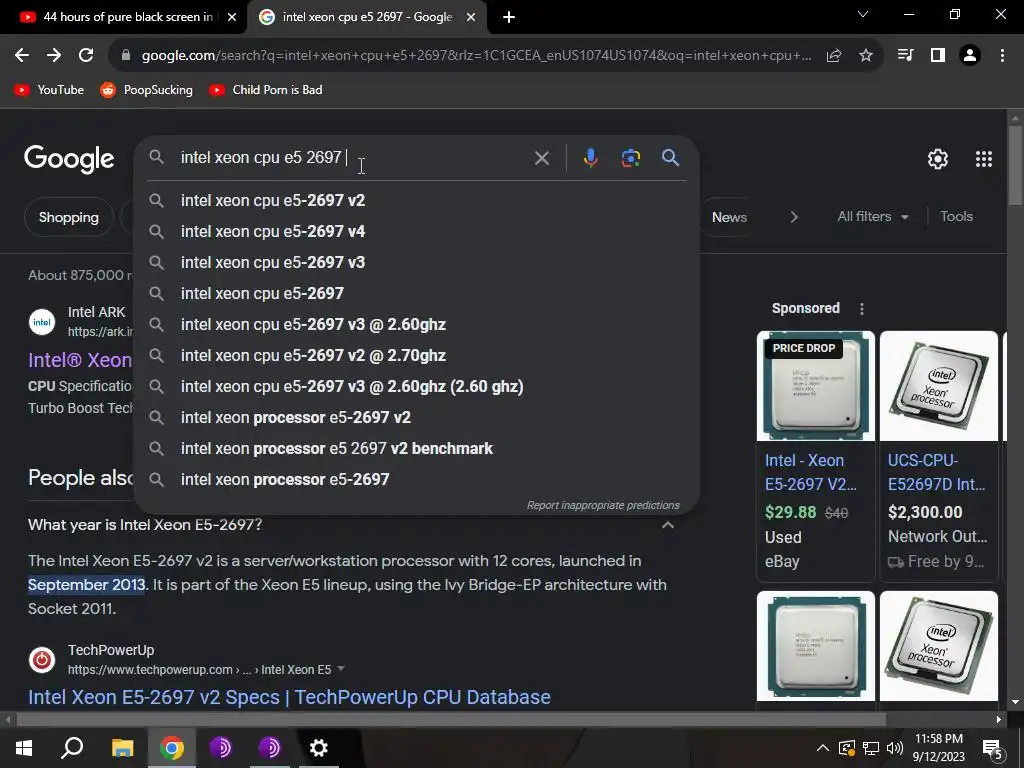The height and width of the screenshot is (768, 1024).
Task: Close the 44 hours black screen tab
Action: pyautogui.click(x=232, y=17)
